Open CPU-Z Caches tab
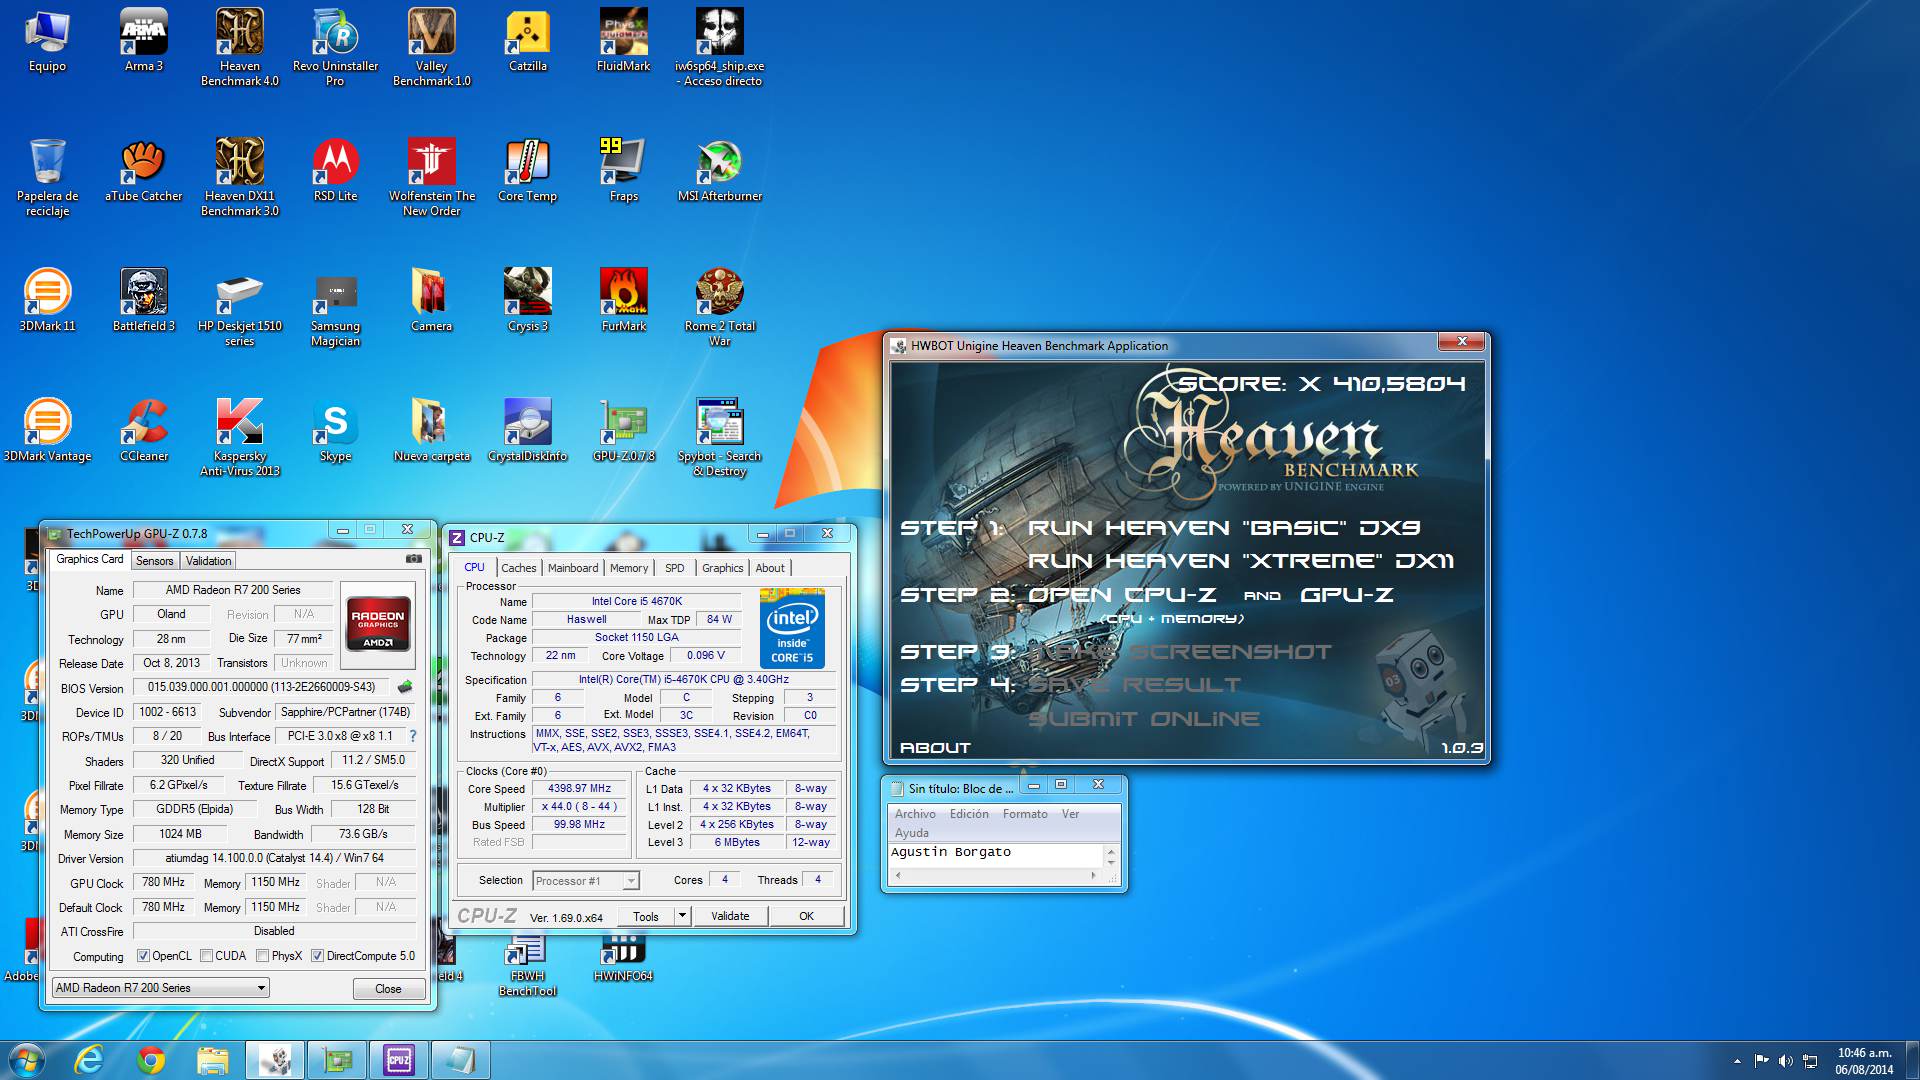The width and height of the screenshot is (1920, 1080). (518, 568)
